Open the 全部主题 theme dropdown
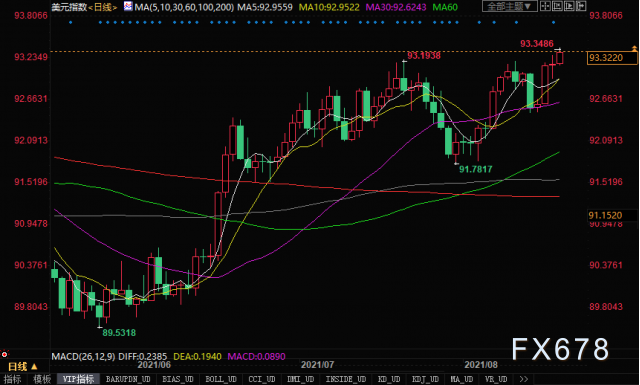Screen dimensions: 640x385 click(x=509, y=6)
